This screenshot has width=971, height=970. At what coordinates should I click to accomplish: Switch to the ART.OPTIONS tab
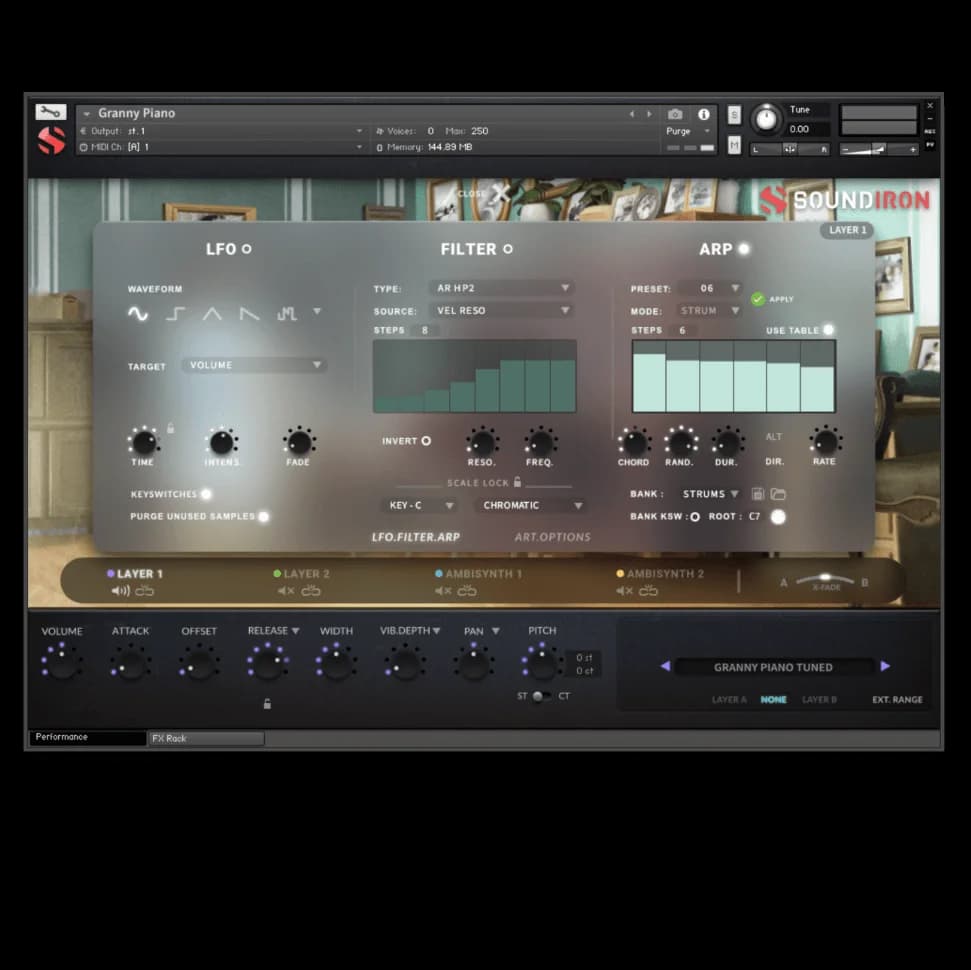point(552,537)
